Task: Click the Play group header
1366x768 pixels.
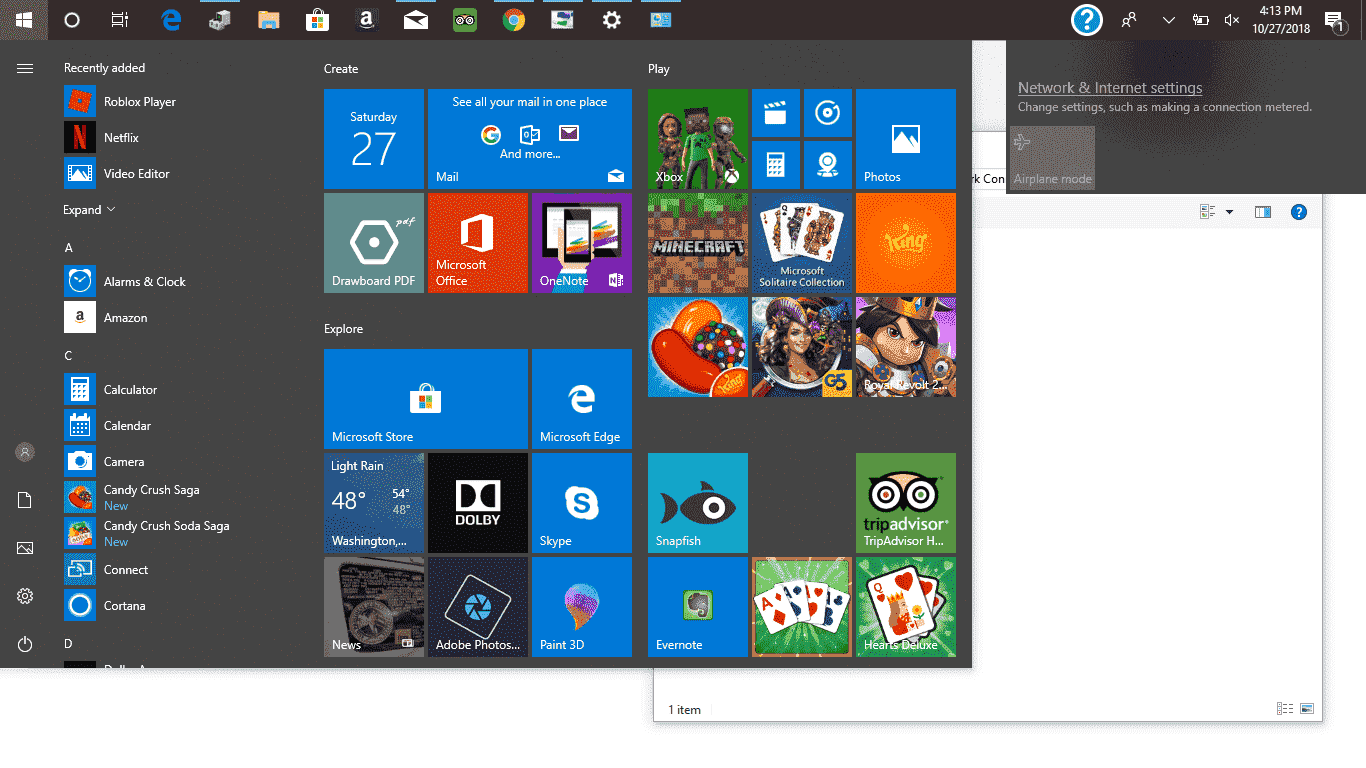Action: point(659,69)
